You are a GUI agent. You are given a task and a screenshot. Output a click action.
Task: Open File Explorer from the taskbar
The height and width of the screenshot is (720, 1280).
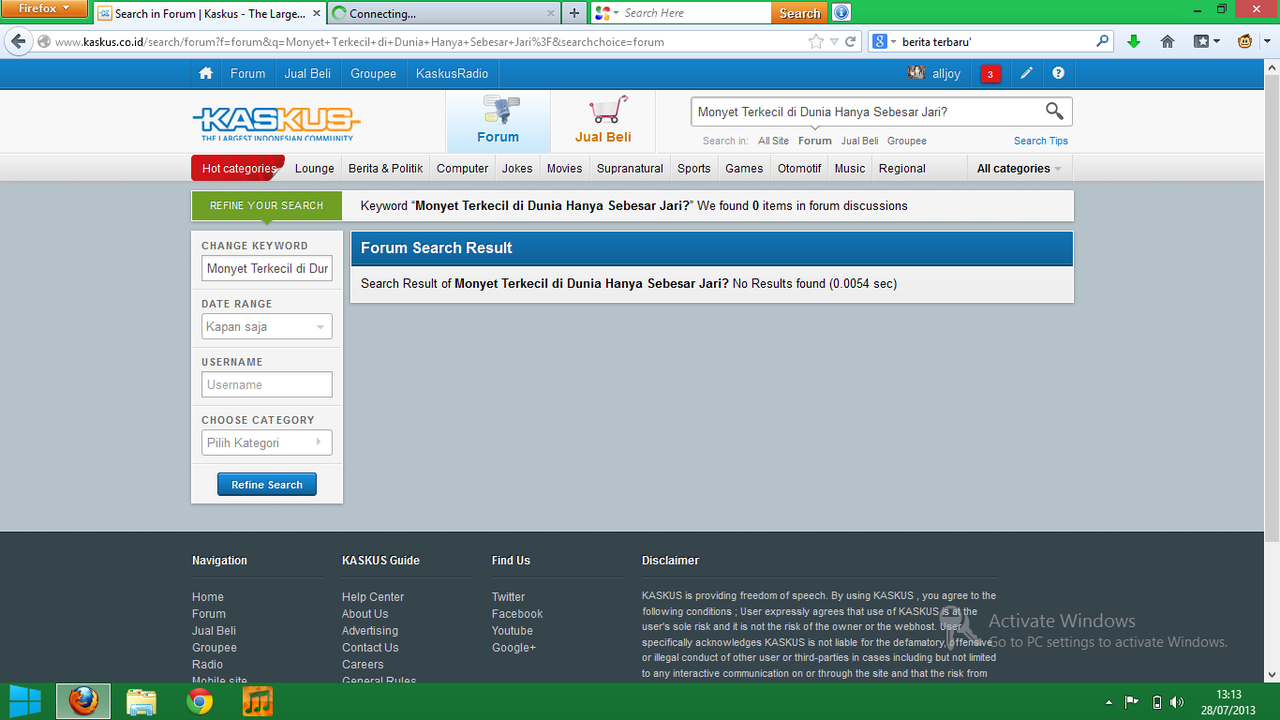(142, 702)
